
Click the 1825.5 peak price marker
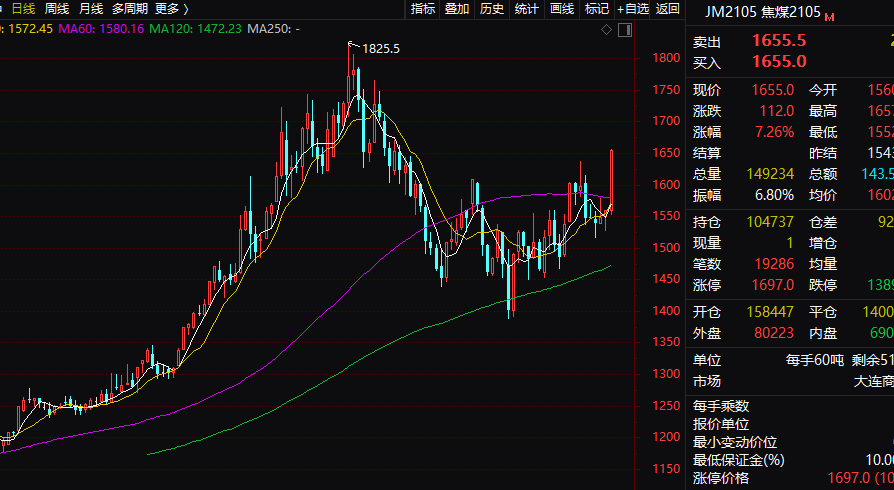(381, 49)
